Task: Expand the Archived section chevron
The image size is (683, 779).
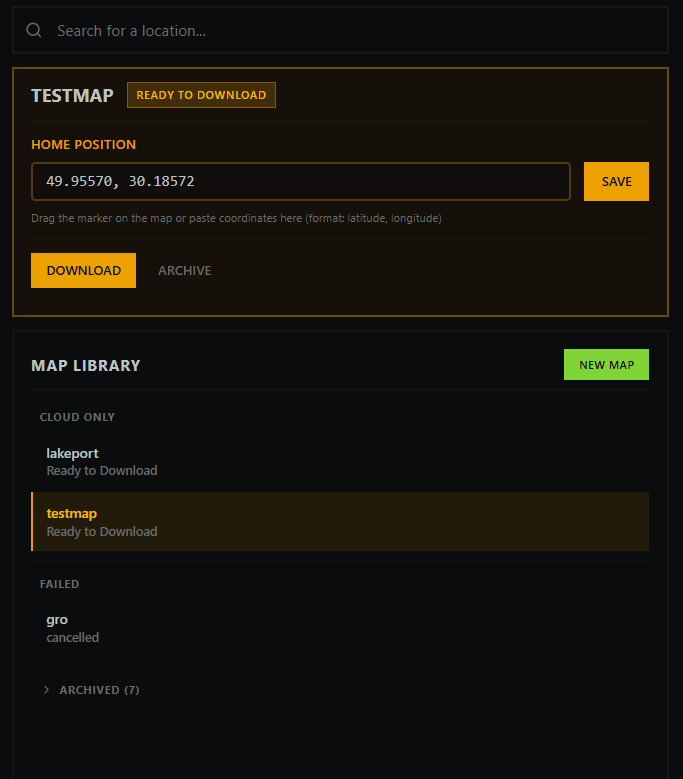Action: 47,690
